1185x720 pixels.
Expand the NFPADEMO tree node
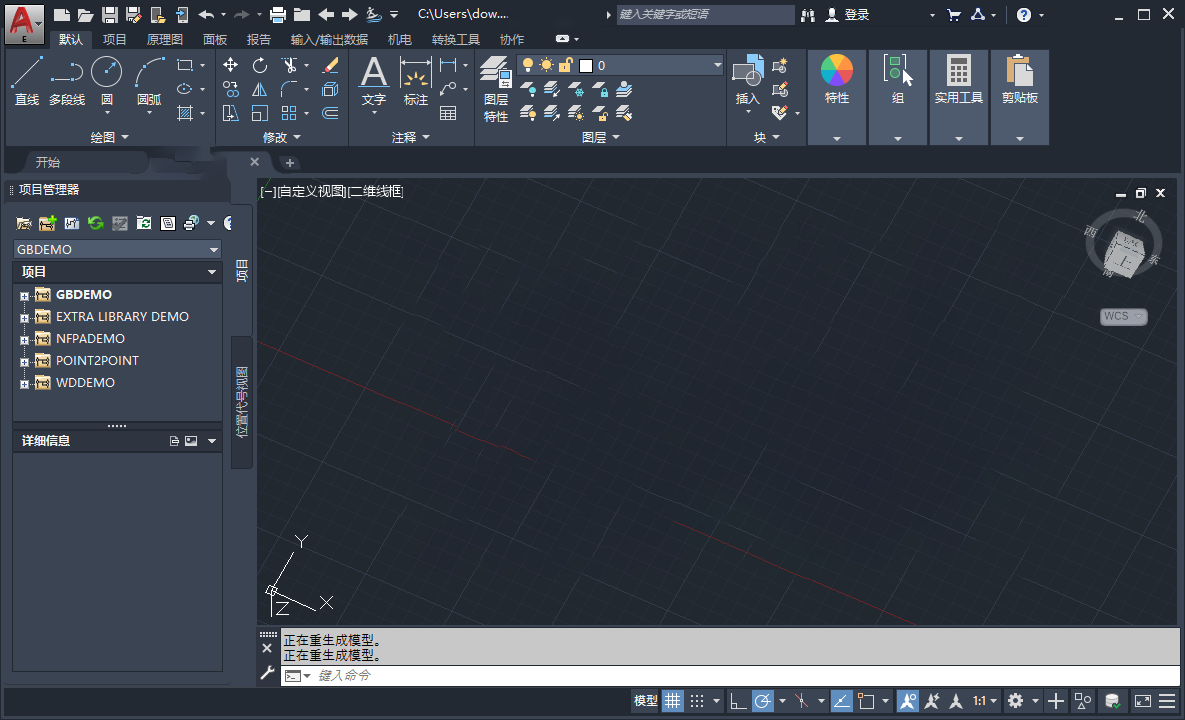pos(24,340)
